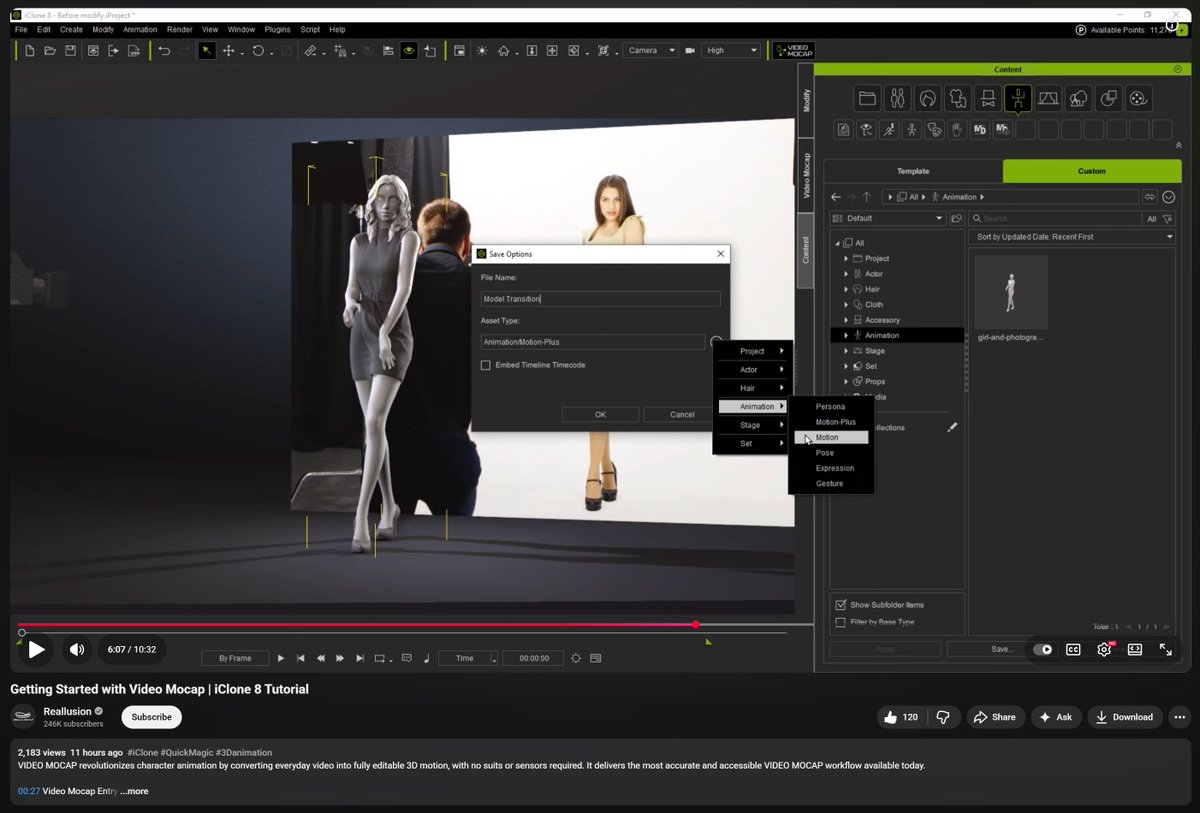Mute the YouTube video volume
The image size is (1200, 813).
tap(77, 650)
